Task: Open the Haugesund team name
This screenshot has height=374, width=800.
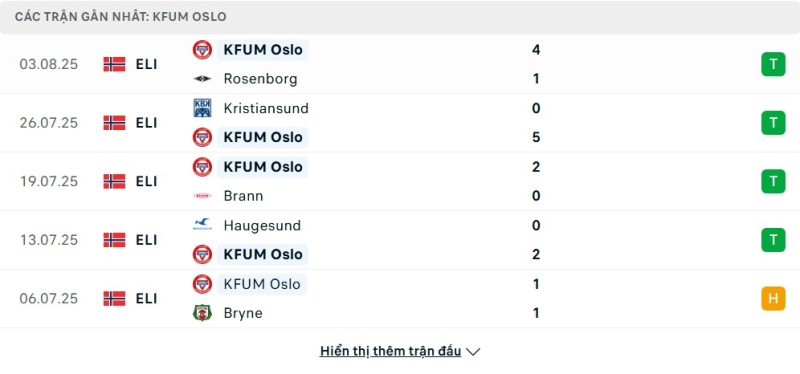Action: [x=262, y=226]
